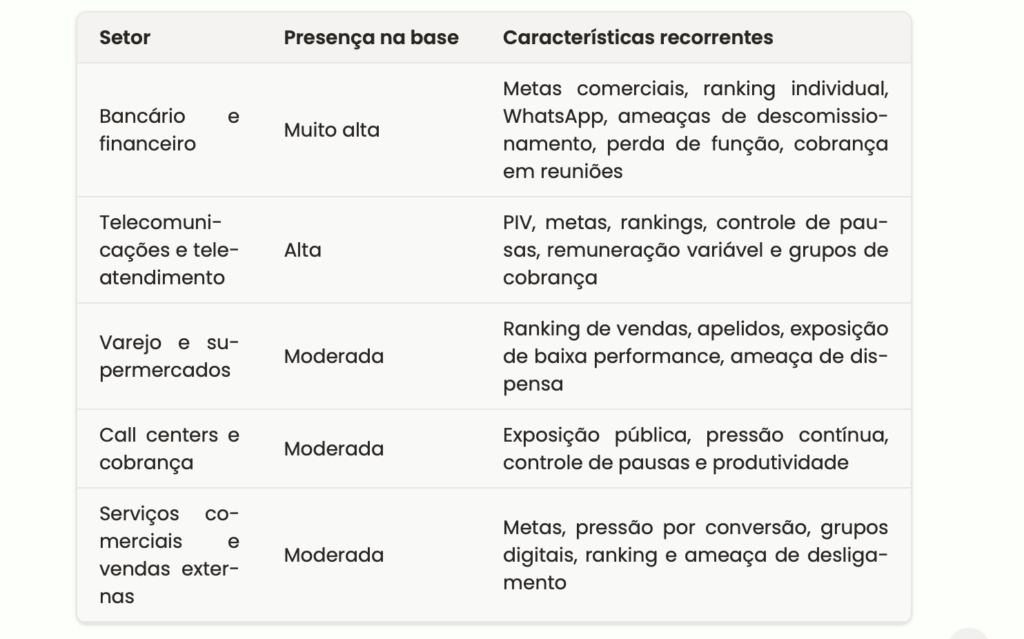Select the Bancário e financeiro cell
Viewport: 1024px width, 639px height.
[169, 130]
